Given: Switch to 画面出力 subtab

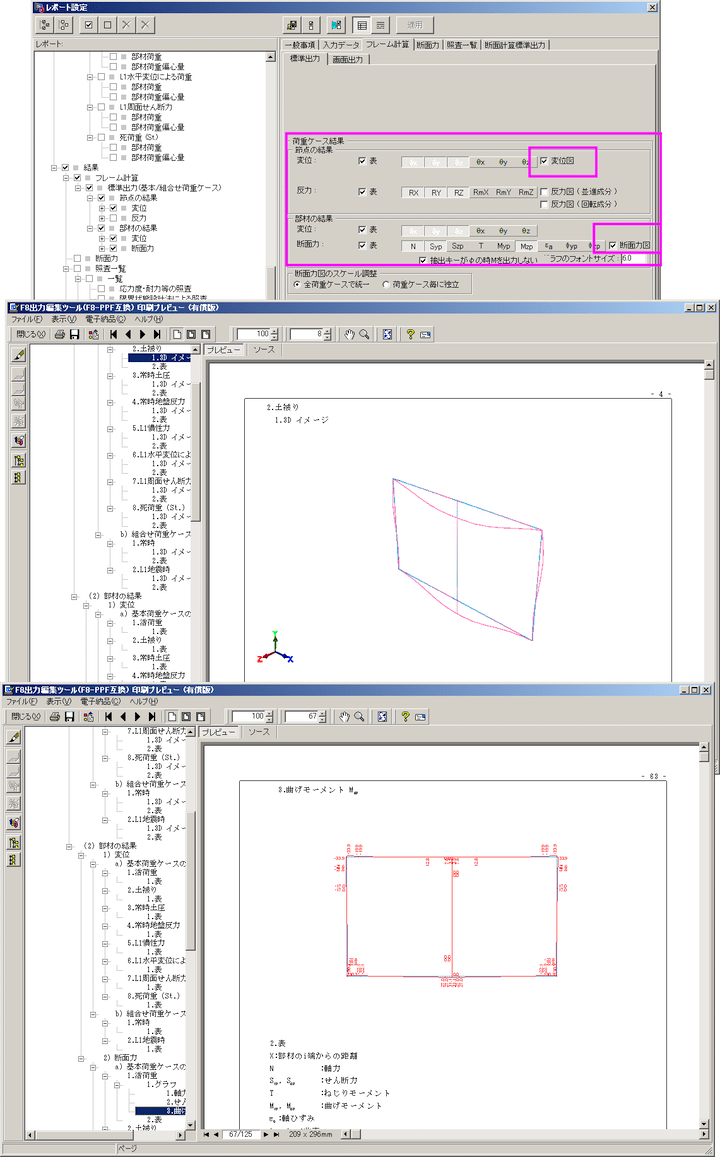Looking at the screenshot, I should point(347,59).
